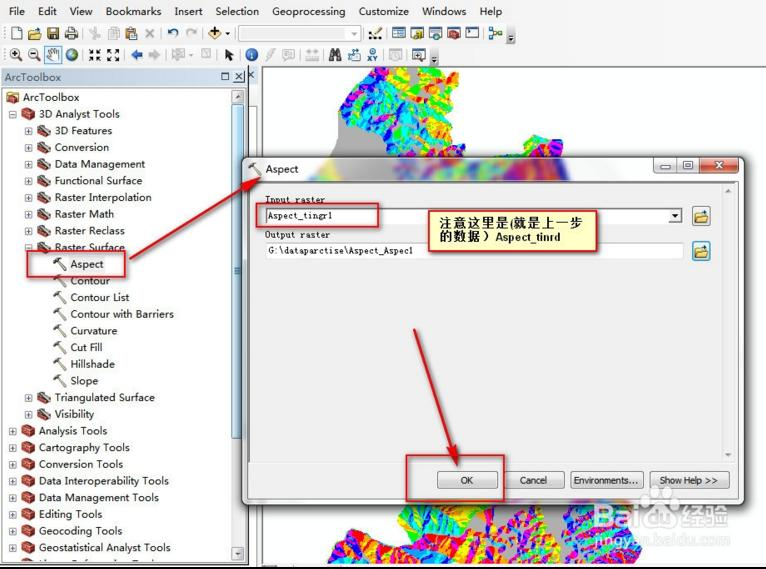Click the Add Data plus icon
Viewport: 766px width, 569px height.
pyautogui.click(x=214, y=33)
